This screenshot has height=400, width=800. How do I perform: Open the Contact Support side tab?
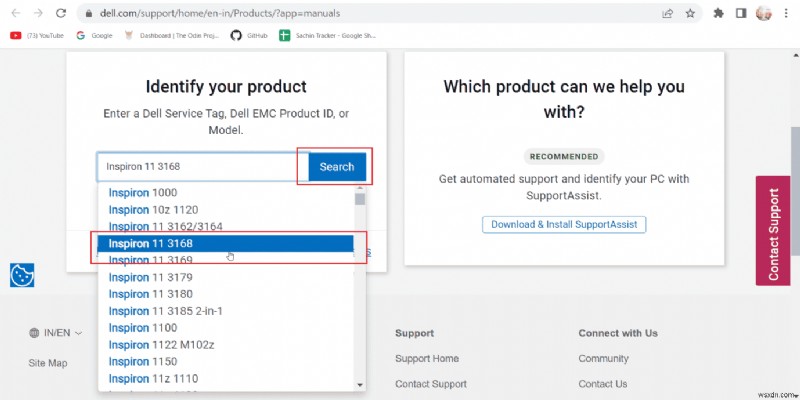[773, 230]
